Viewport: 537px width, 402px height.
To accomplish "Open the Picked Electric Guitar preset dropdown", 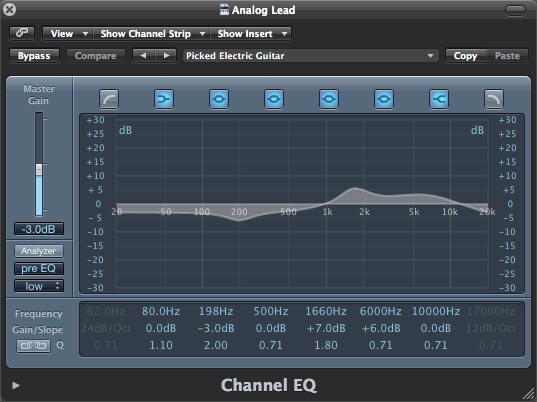I will coord(310,56).
